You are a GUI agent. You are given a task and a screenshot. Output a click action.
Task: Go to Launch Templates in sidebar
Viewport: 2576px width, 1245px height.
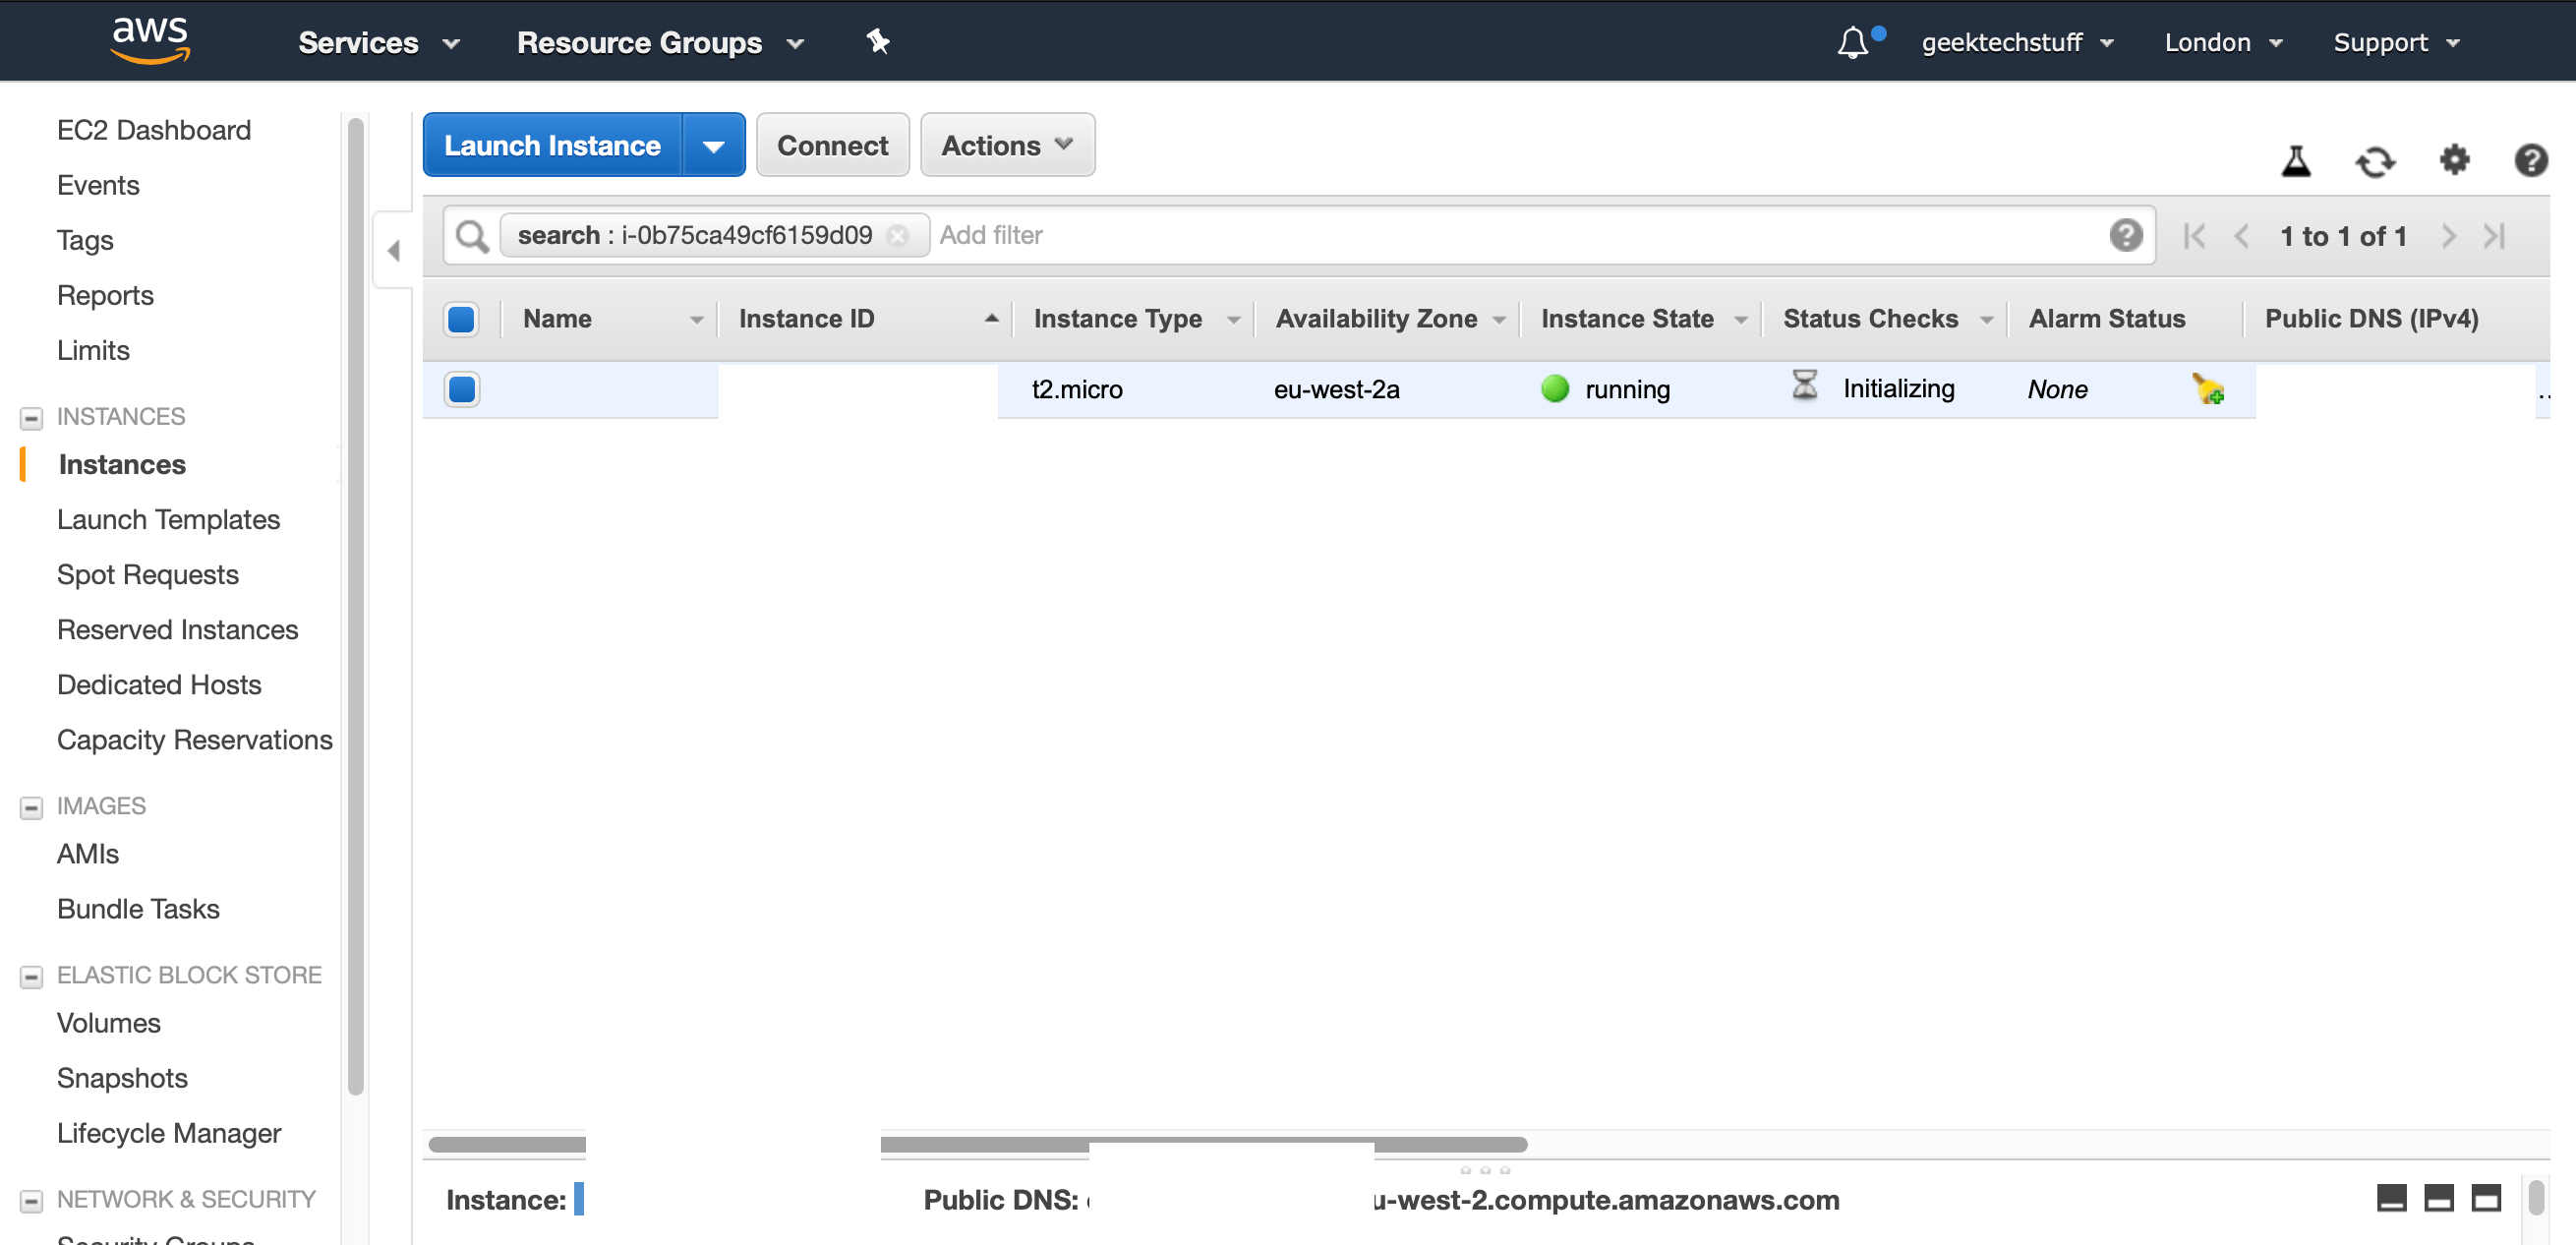click(168, 520)
